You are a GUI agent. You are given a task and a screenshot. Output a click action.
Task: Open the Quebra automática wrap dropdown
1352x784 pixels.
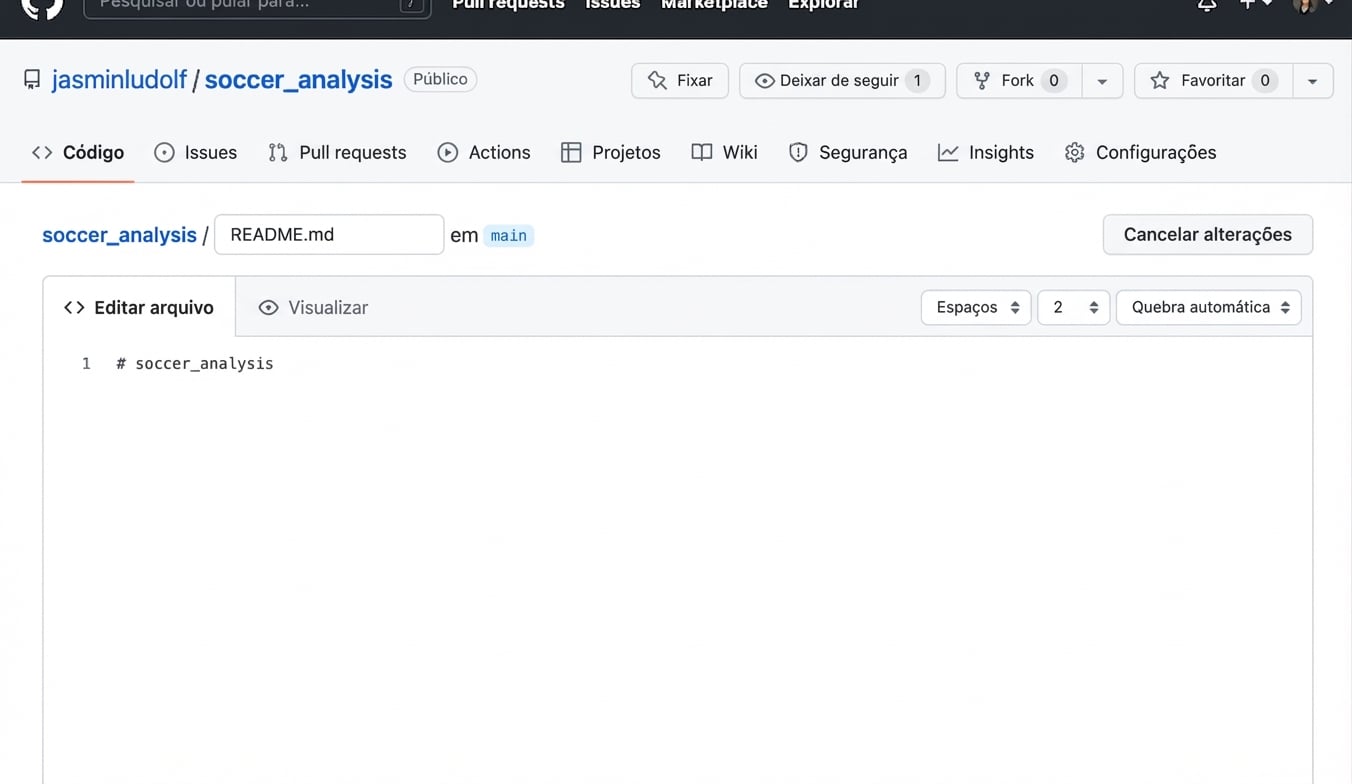(1209, 308)
